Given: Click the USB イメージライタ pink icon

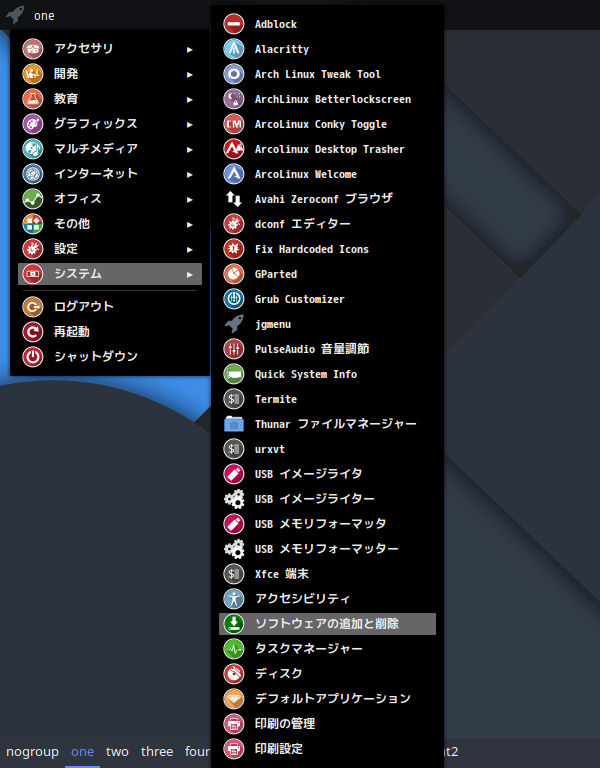Looking at the screenshot, I should click(x=234, y=474).
